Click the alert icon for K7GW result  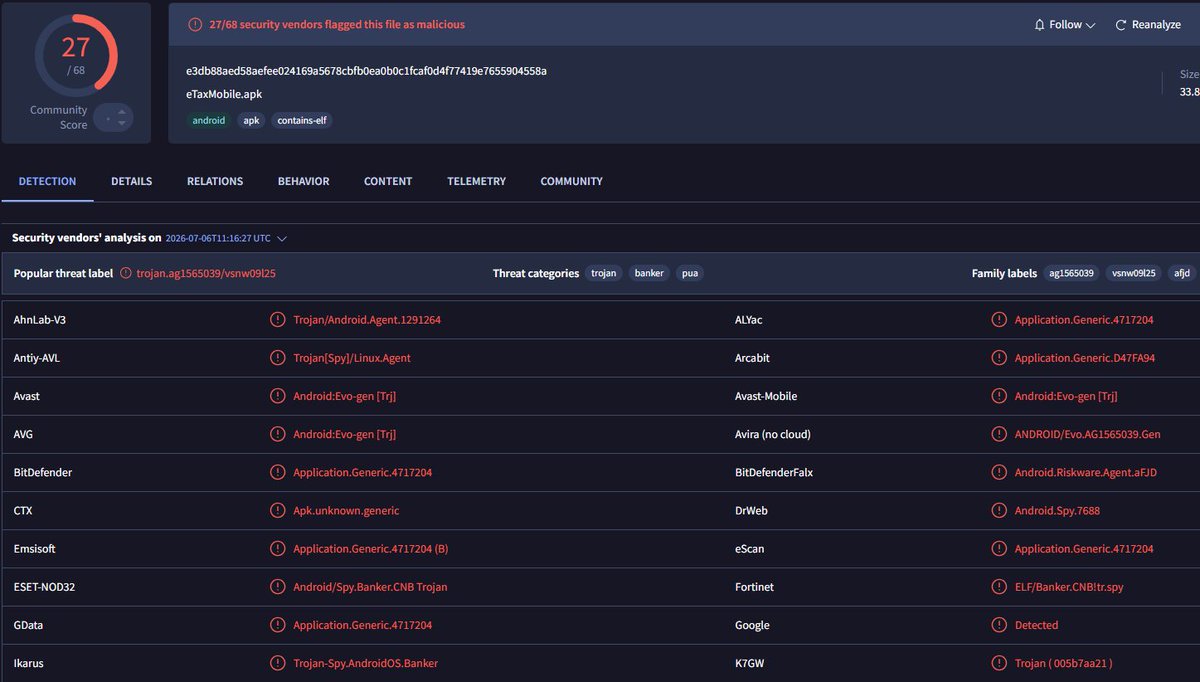click(998, 663)
